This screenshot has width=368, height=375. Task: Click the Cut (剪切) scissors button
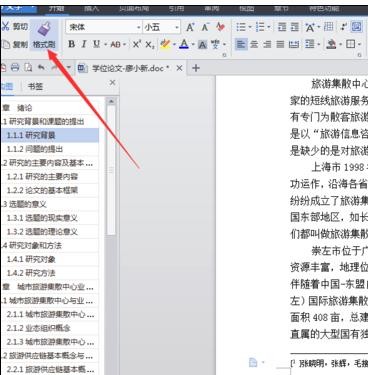15,27
